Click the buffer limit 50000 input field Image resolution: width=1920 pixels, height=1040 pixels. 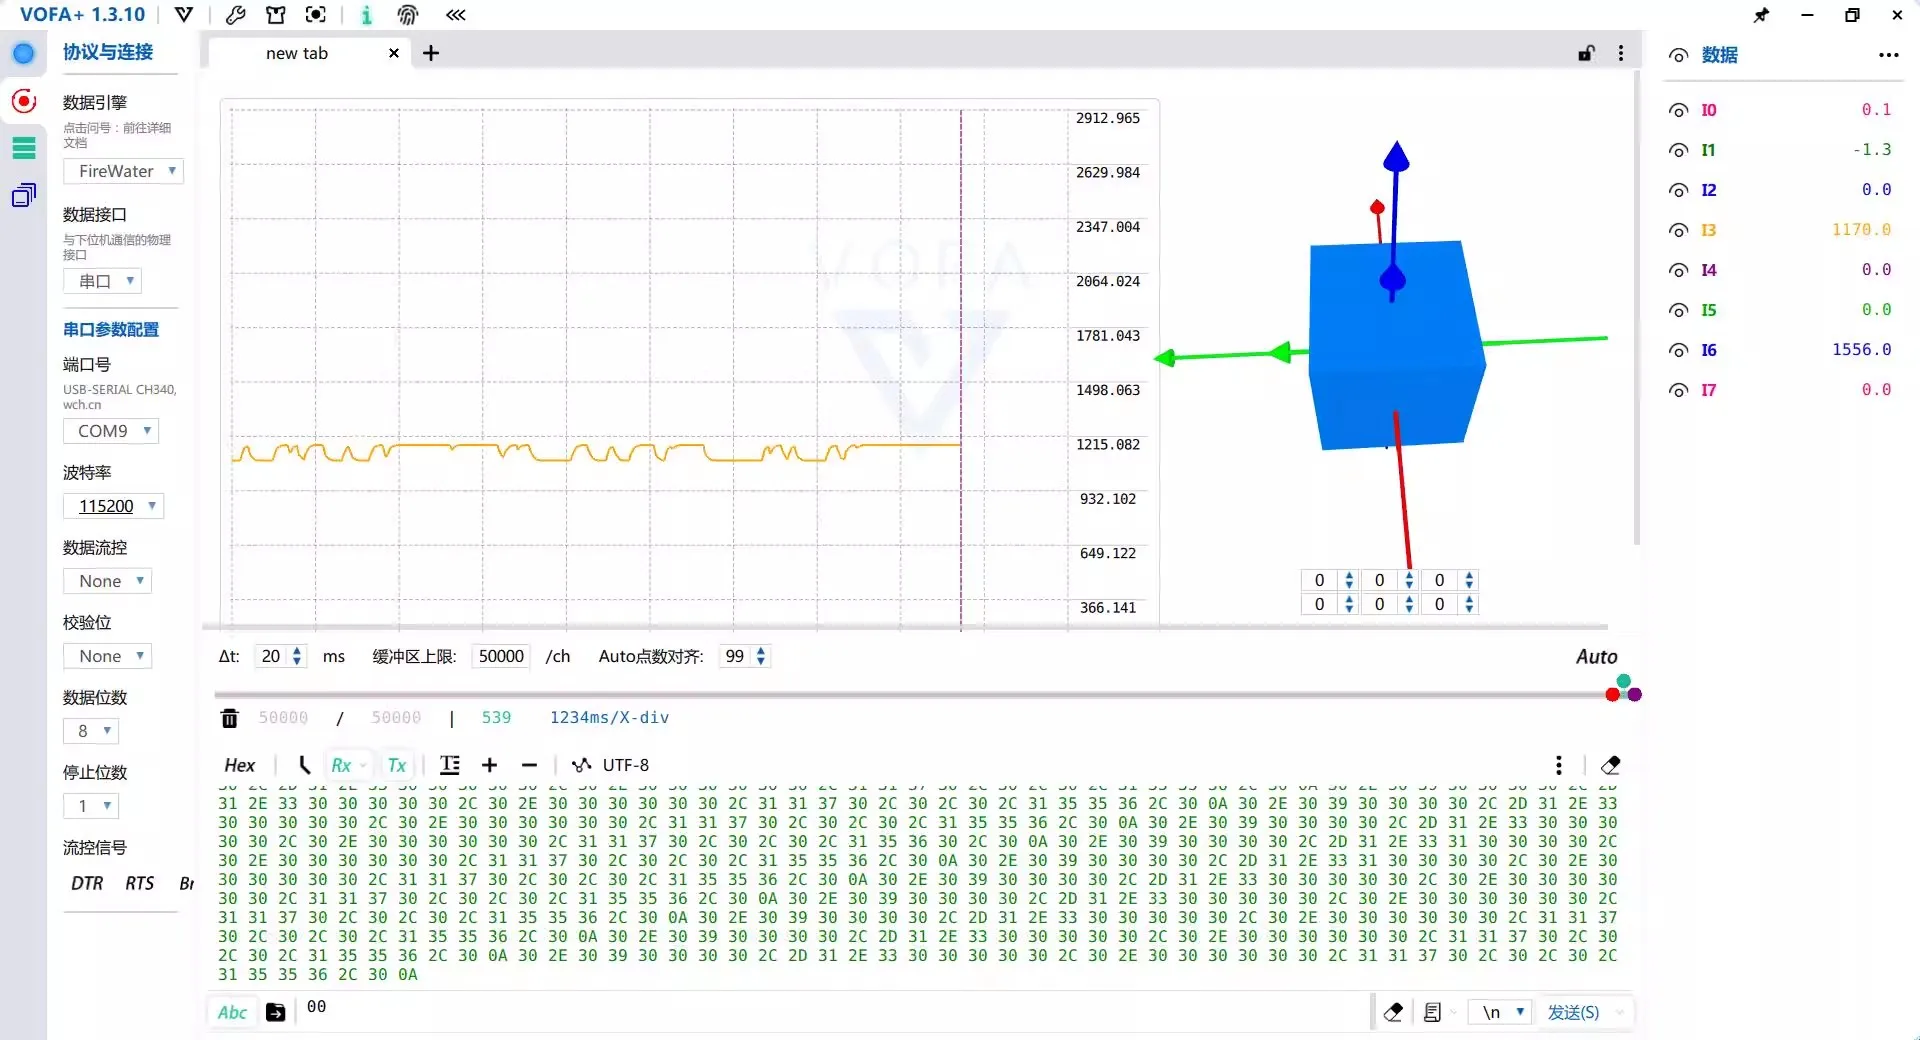[x=500, y=656]
